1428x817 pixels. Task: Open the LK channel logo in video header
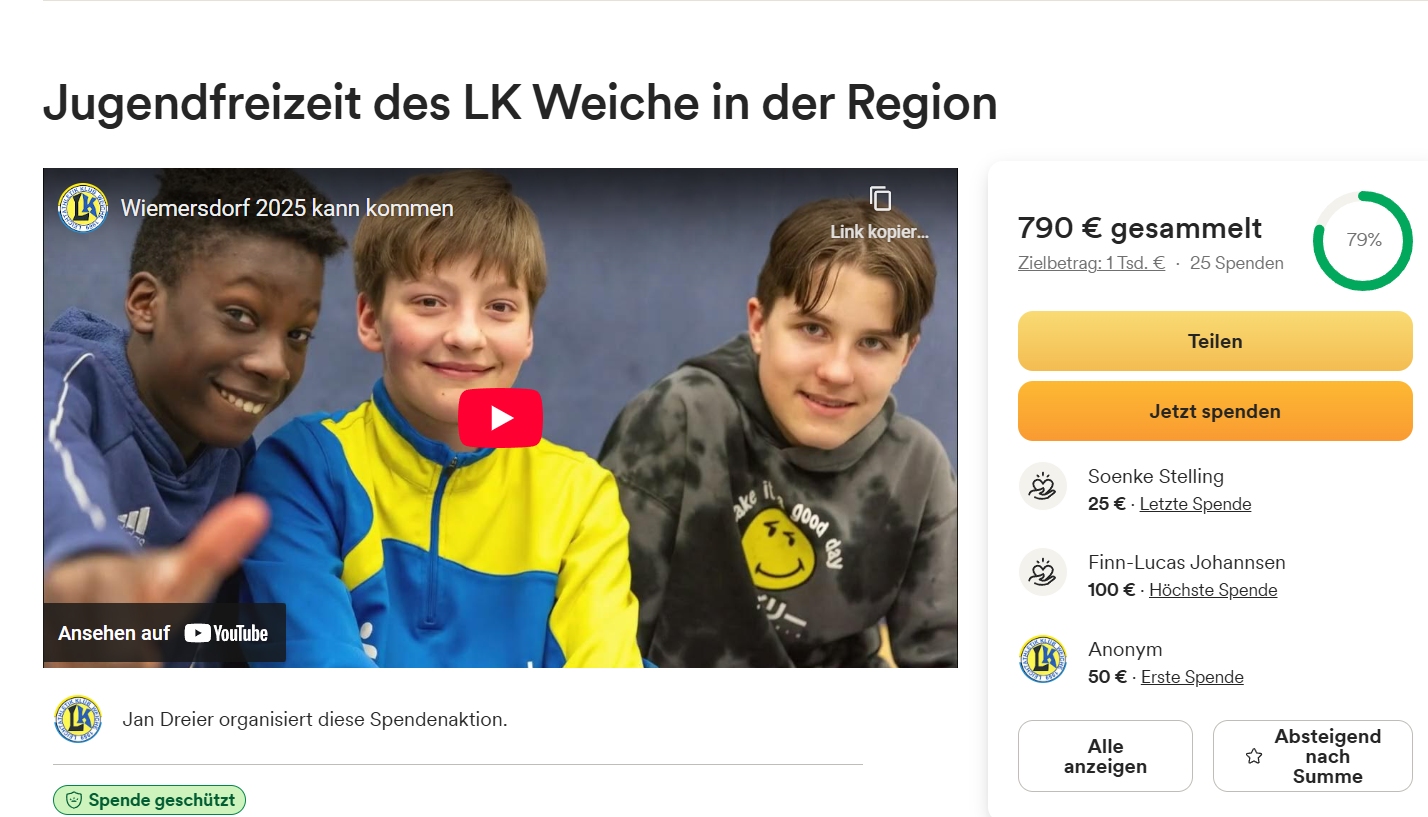[83, 208]
